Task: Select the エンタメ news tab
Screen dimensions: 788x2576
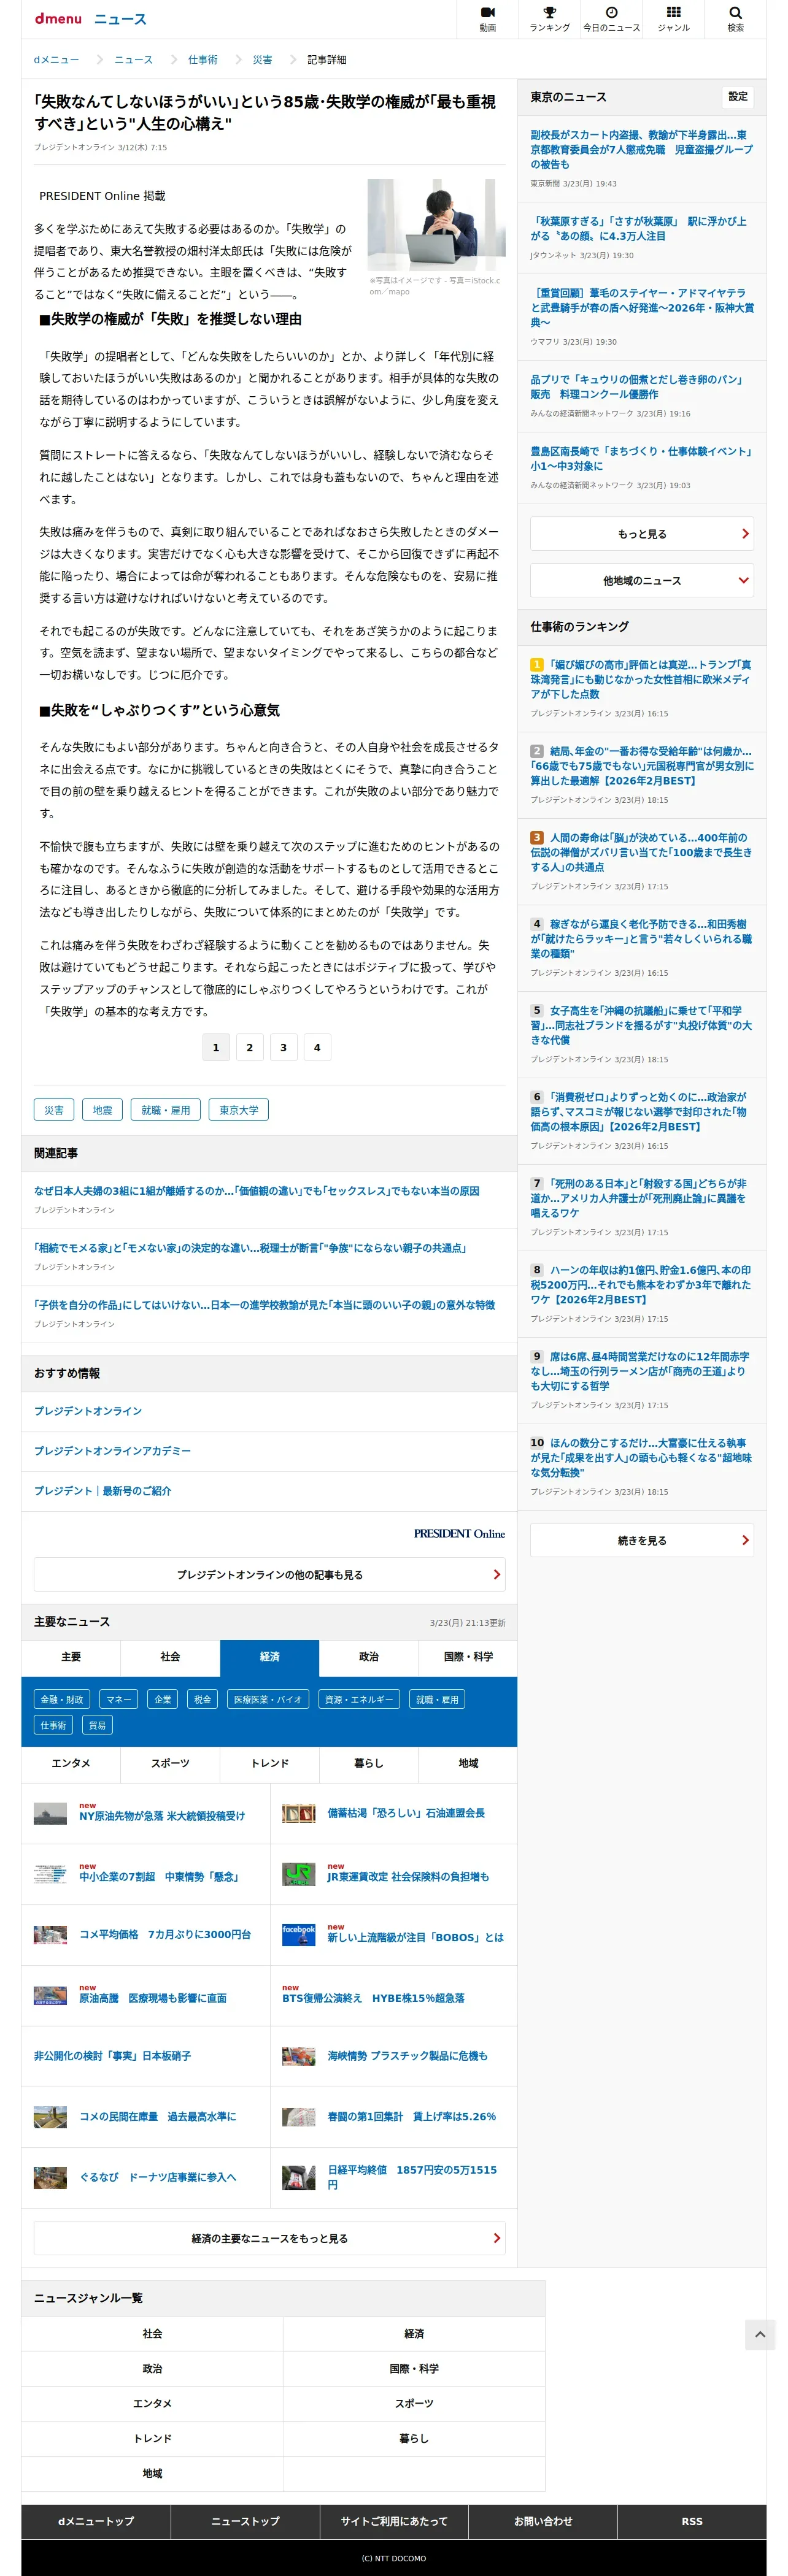Action: tap(71, 1763)
